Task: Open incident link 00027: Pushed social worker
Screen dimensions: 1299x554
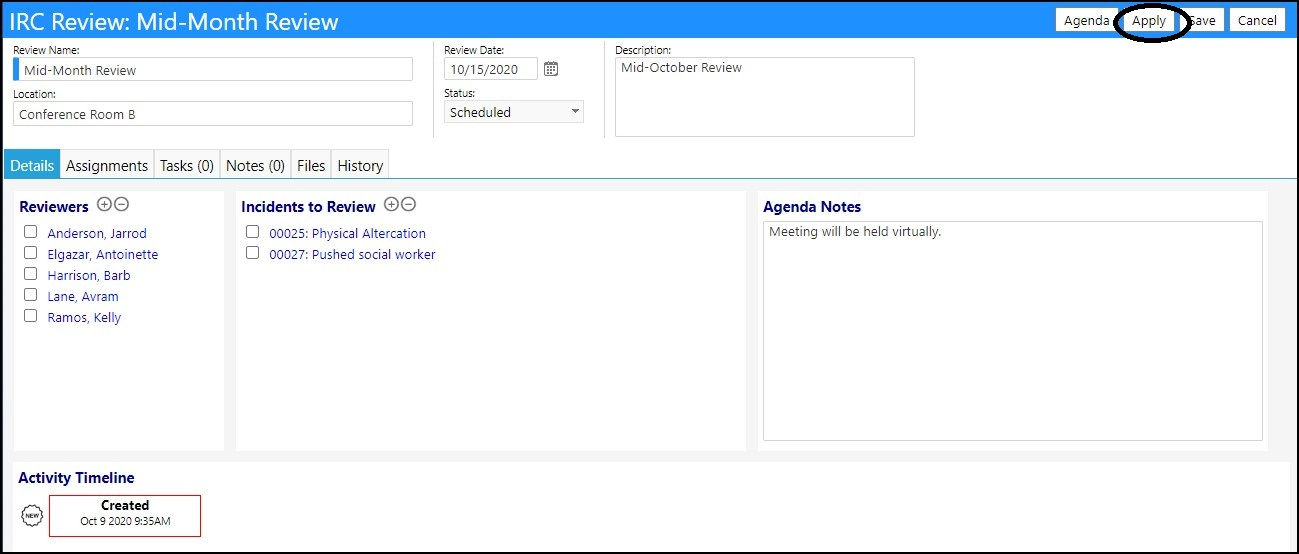Action: pyautogui.click(x=352, y=254)
